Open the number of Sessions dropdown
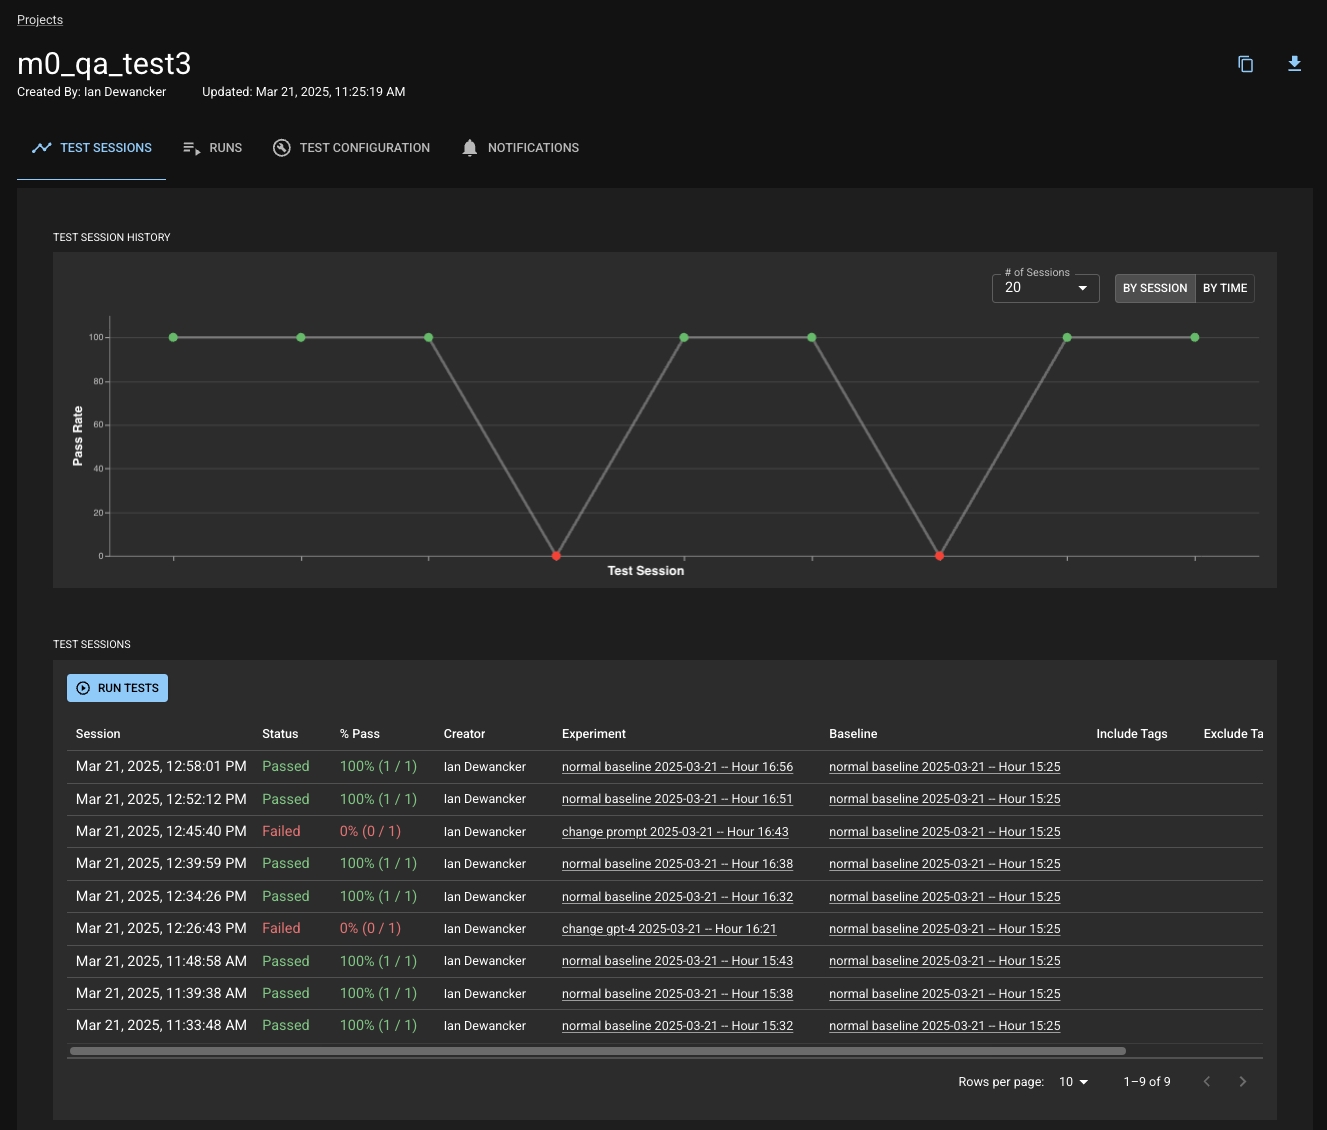Viewport: 1327px width, 1130px height. click(x=1045, y=288)
